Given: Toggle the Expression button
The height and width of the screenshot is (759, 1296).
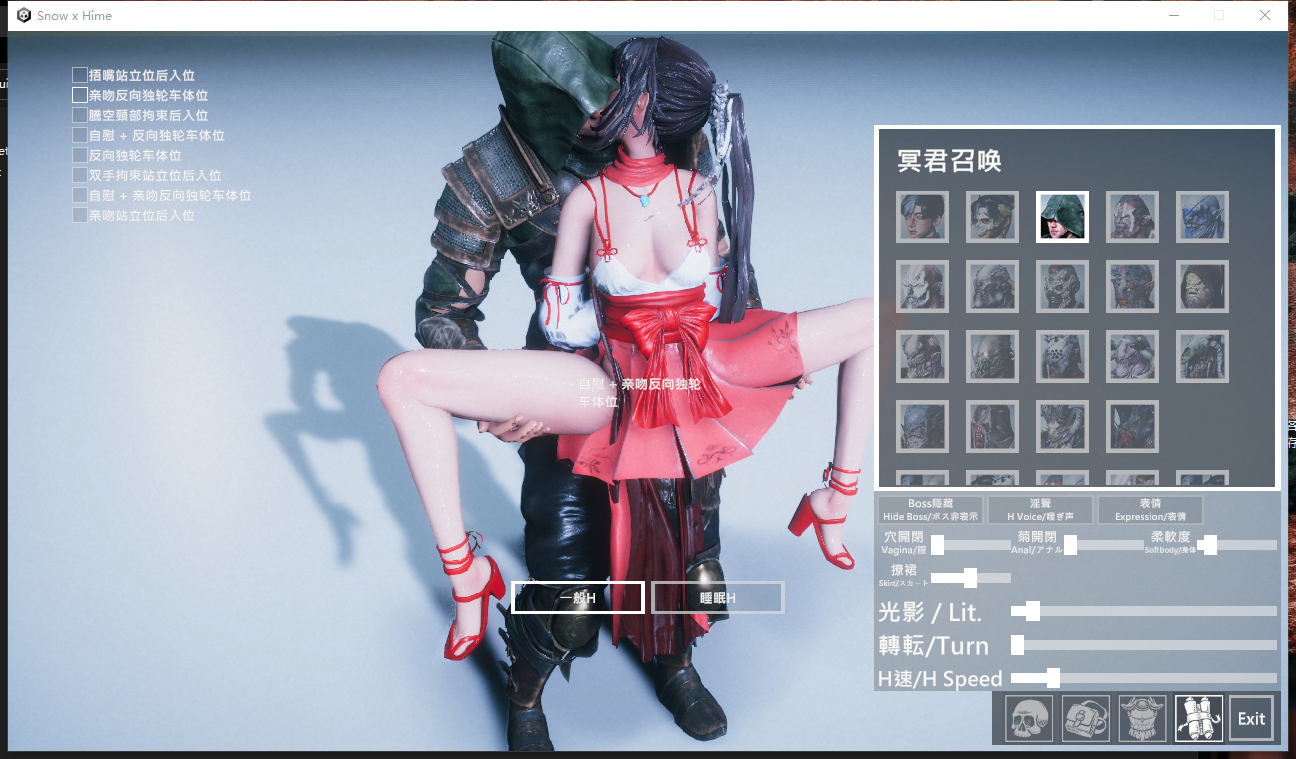Looking at the screenshot, I should 1150,510.
